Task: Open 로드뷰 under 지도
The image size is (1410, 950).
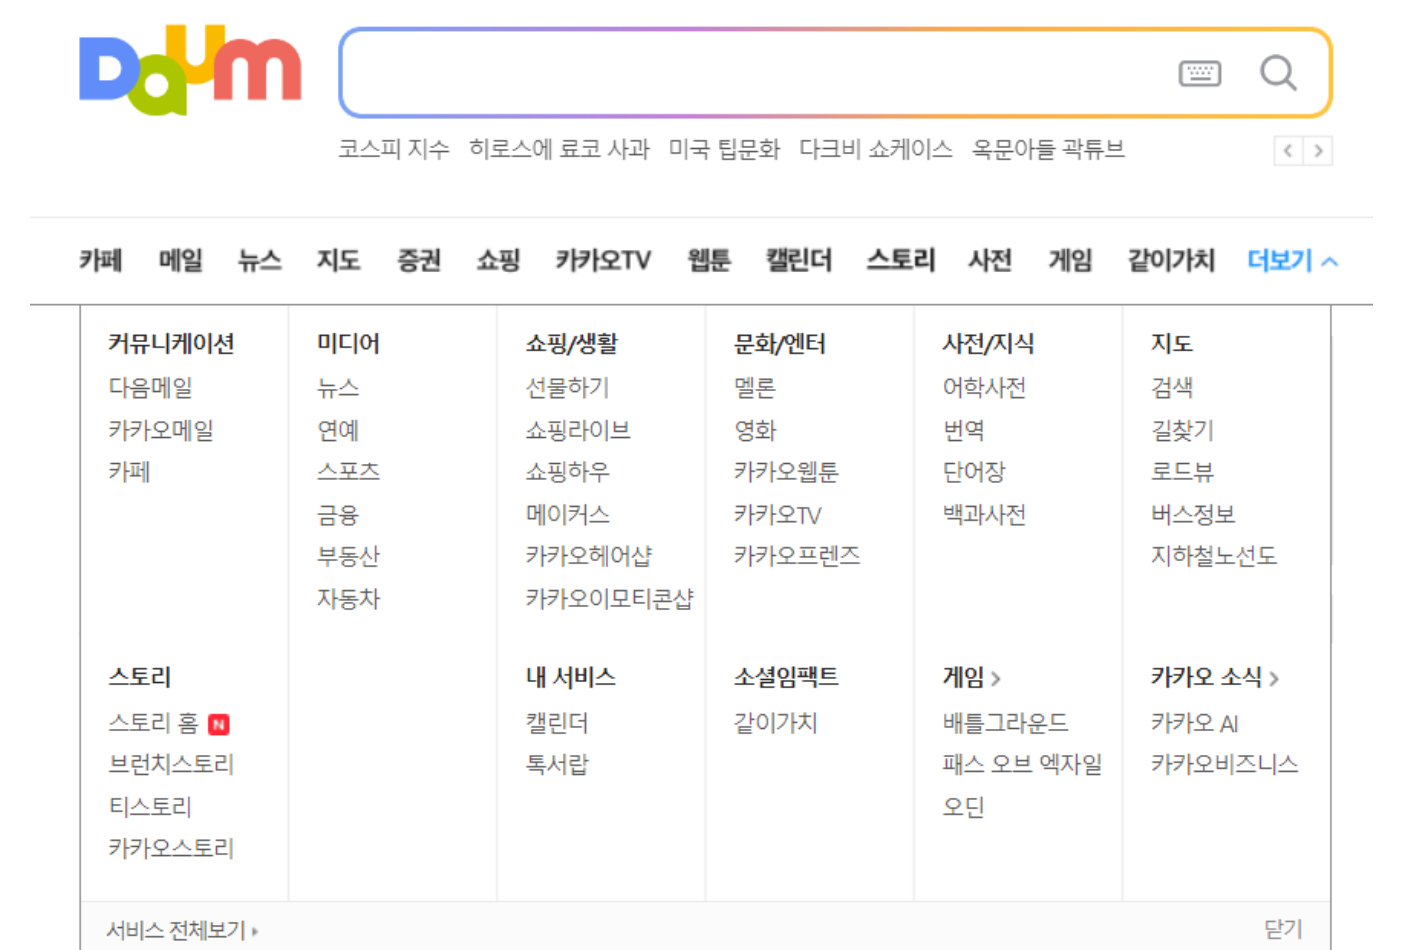Action: [1182, 472]
